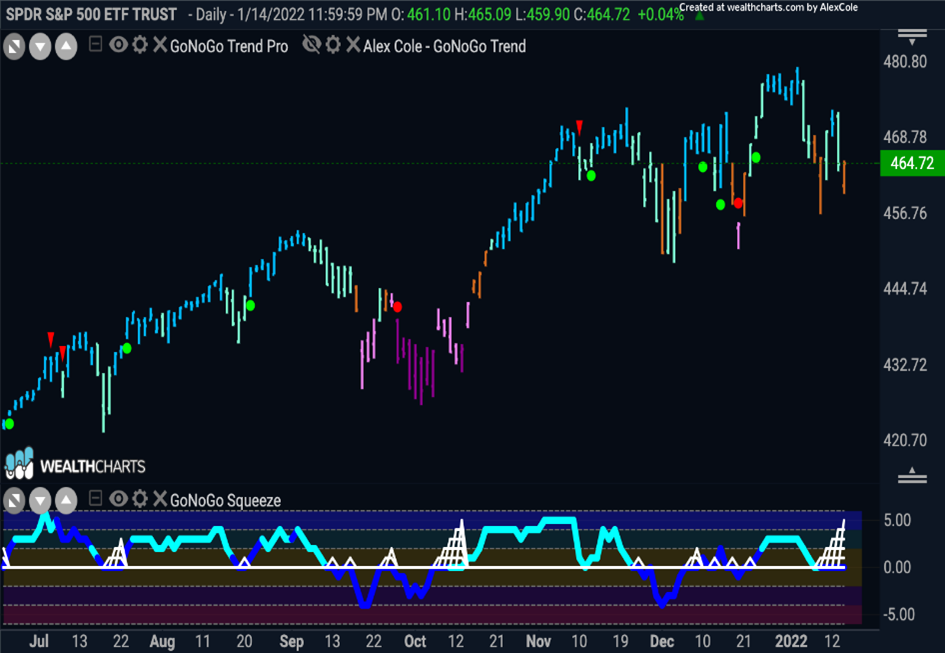Click the +0.04% change value
Viewport: 945px width, 653px height.
pos(661,14)
